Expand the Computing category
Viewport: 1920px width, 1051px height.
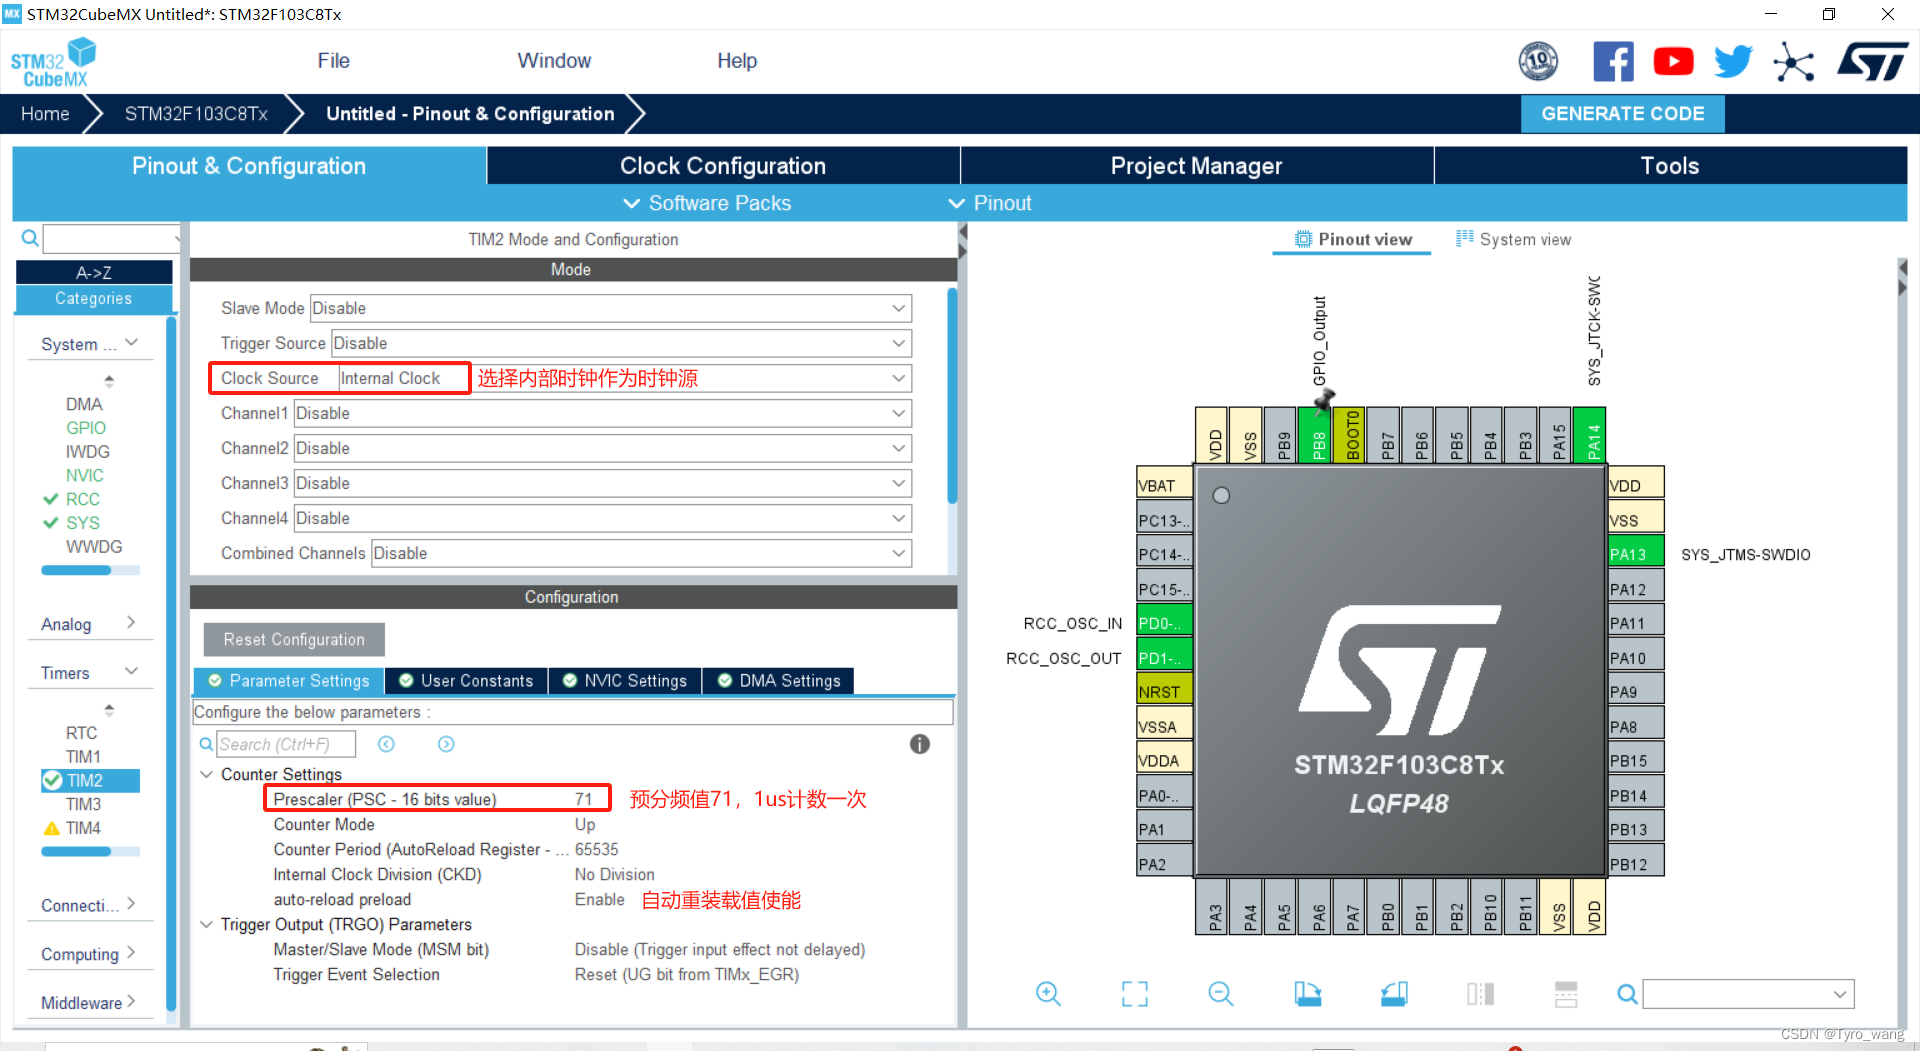coord(88,954)
